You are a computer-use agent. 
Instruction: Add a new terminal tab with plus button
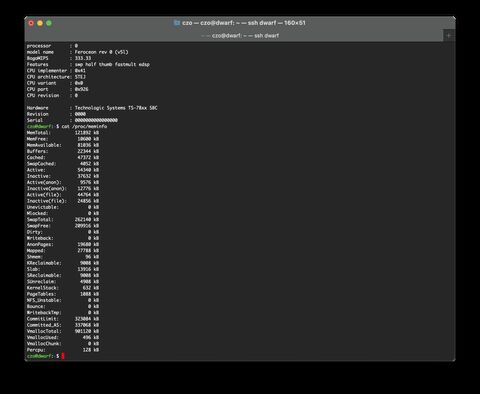click(449, 35)
